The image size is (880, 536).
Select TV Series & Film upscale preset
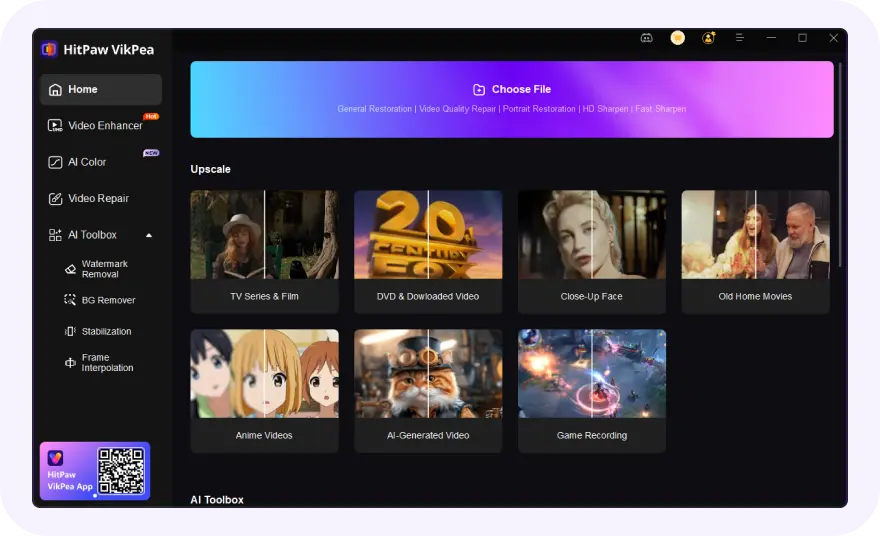click(x=264, y=251)
